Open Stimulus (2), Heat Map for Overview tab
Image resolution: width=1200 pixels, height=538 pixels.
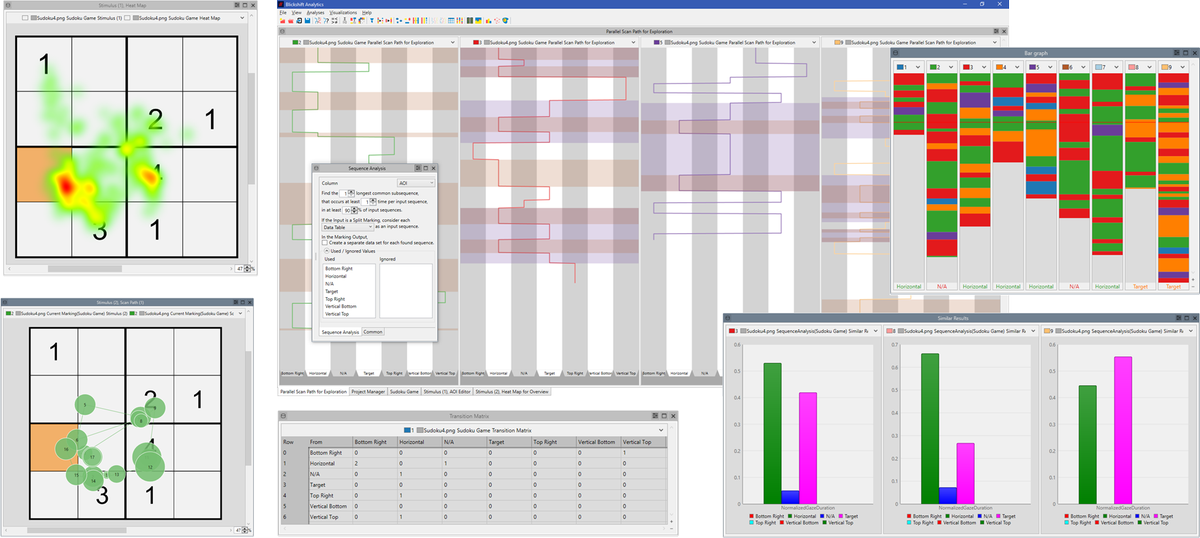511,392
